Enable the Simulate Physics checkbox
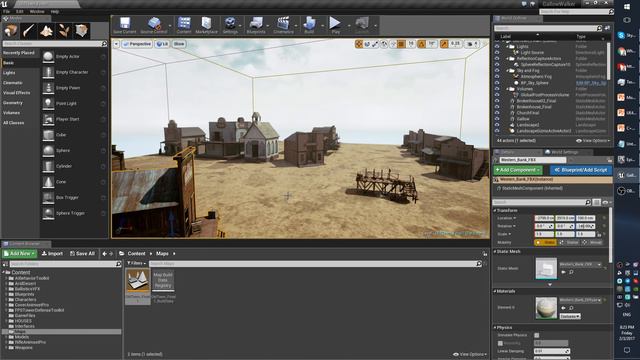This screenshot has height=360, width=640. click(536, 335)
